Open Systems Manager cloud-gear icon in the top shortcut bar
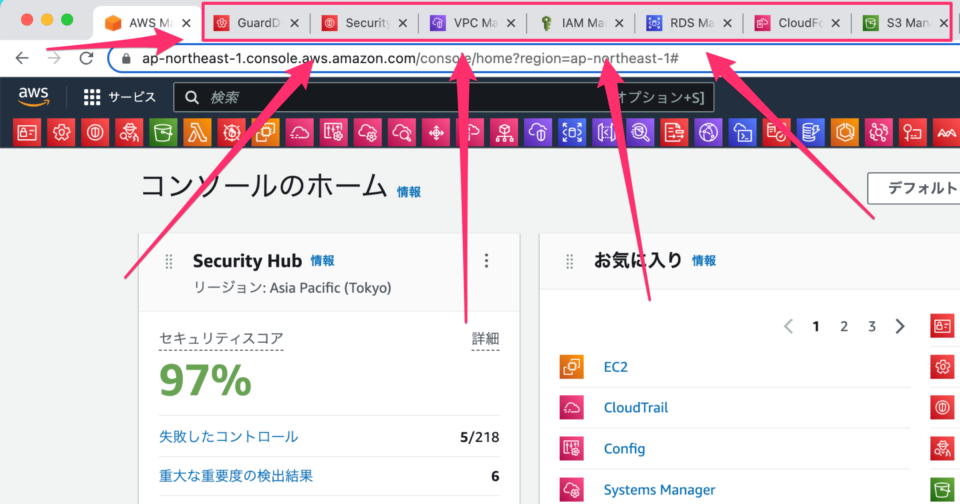Screen dimensions: 960x504 tap(368, 132)
